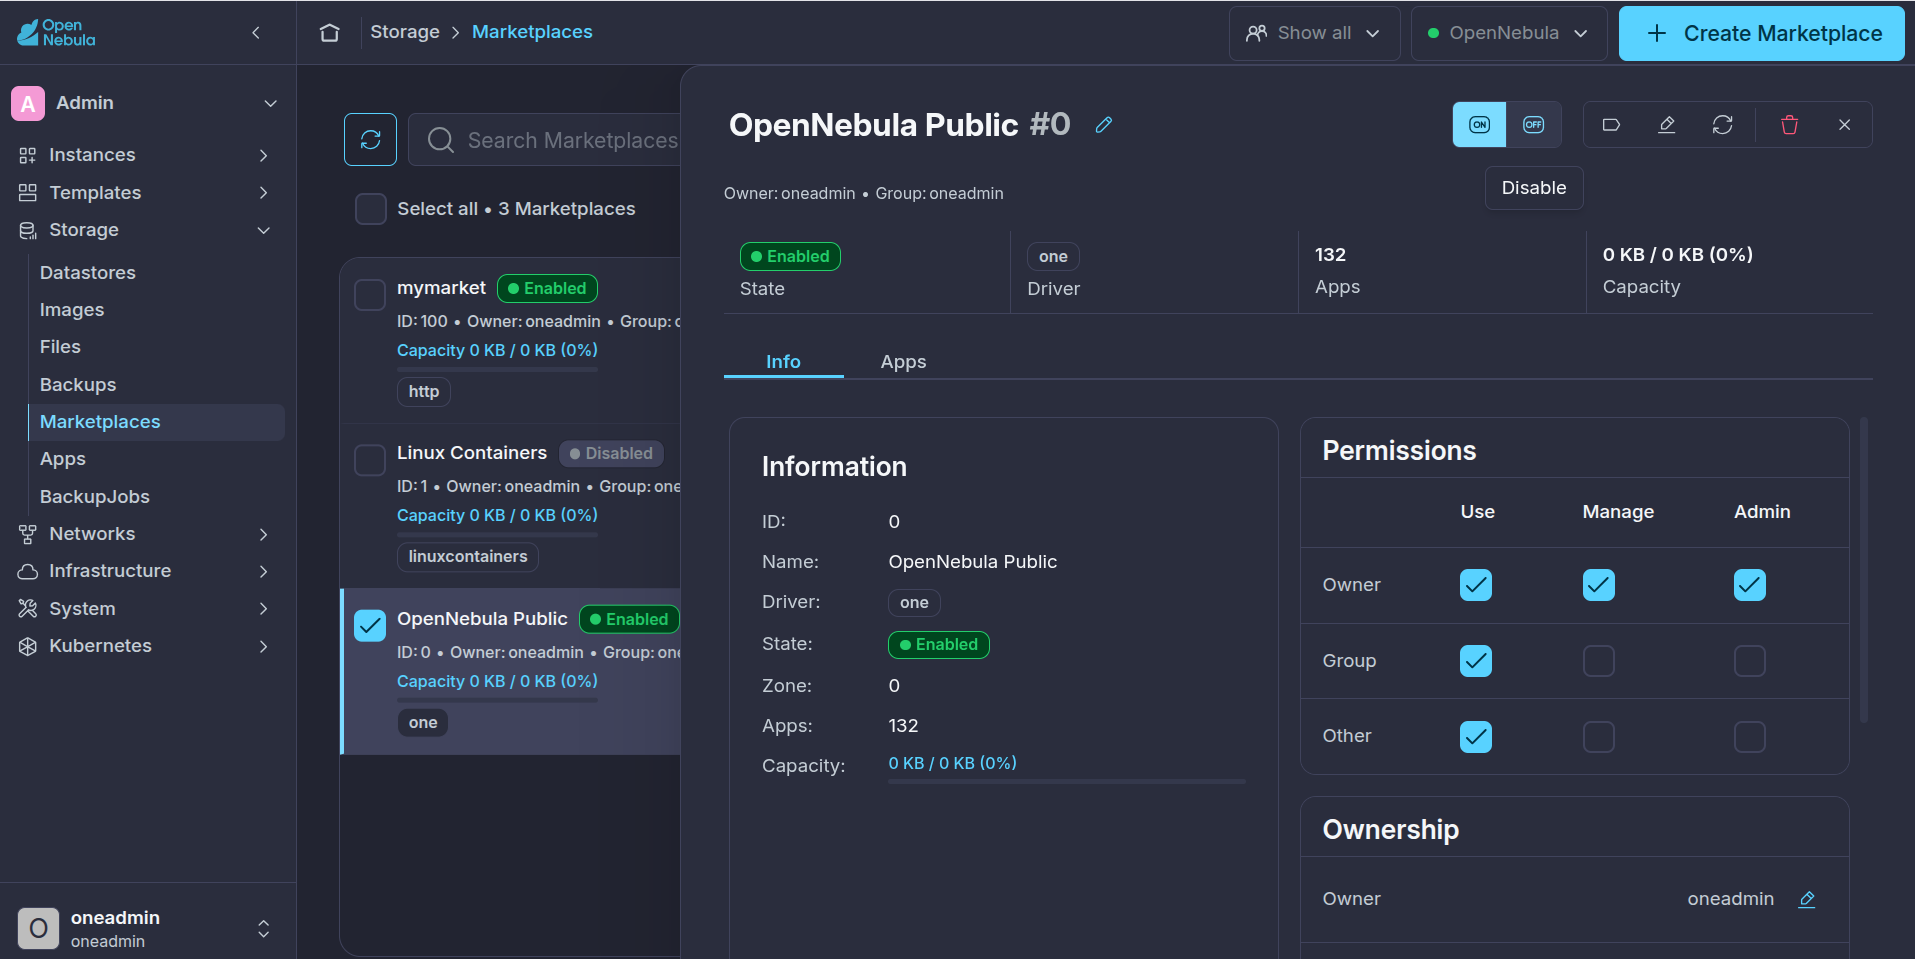Open the OpenNebula zone dropdown
The image size is (1915, 959).
click(x=1508, y=33)
